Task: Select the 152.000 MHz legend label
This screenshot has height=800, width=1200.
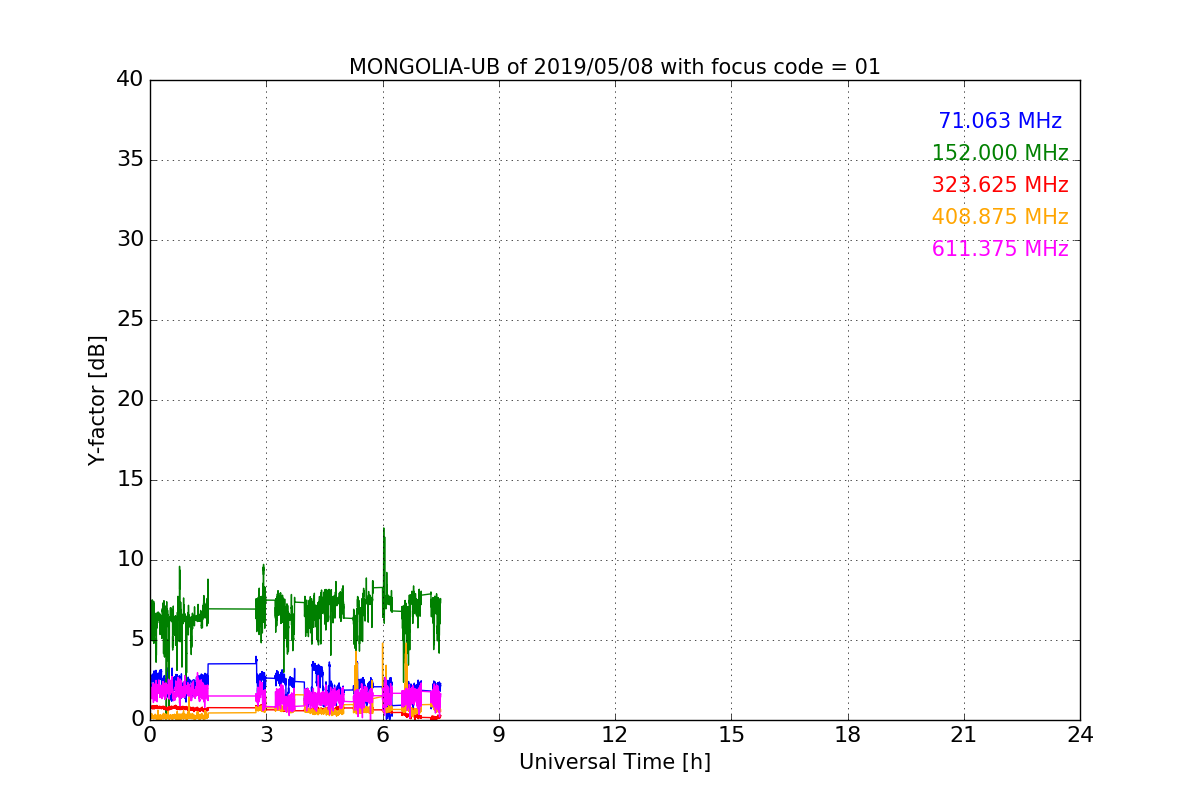Action: tap(1000, 153)
